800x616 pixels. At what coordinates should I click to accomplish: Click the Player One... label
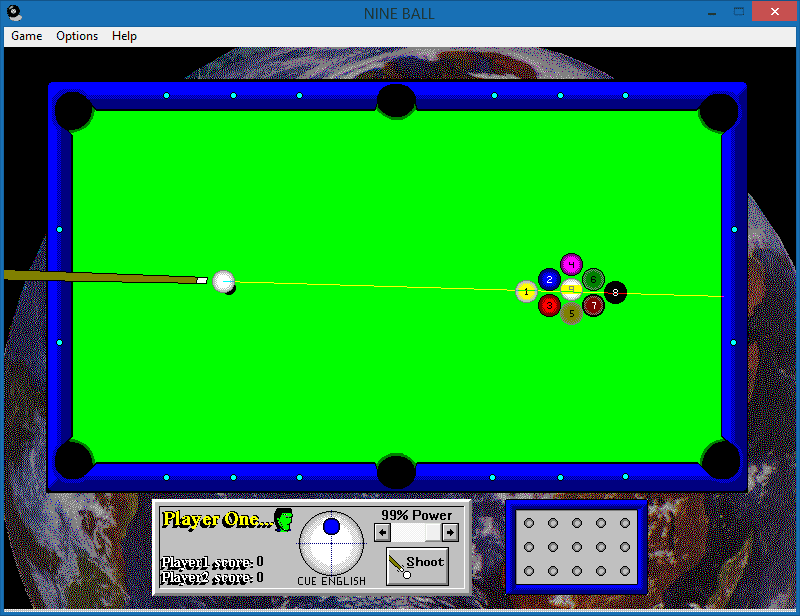click(x=217, y=520)
